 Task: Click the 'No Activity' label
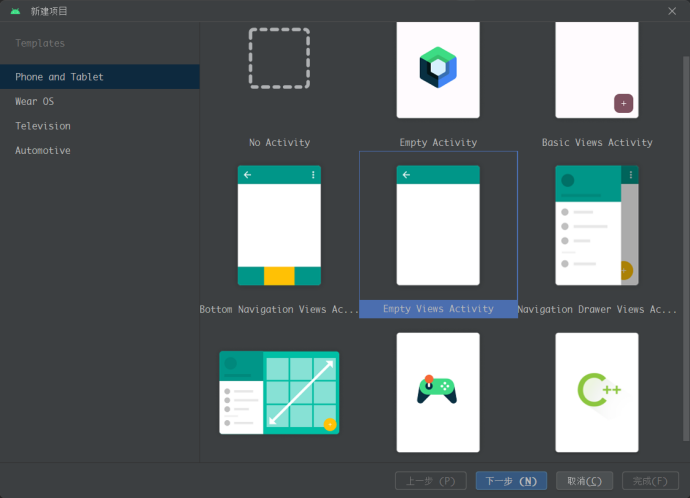pyautogui.click(x=279, y=143)
